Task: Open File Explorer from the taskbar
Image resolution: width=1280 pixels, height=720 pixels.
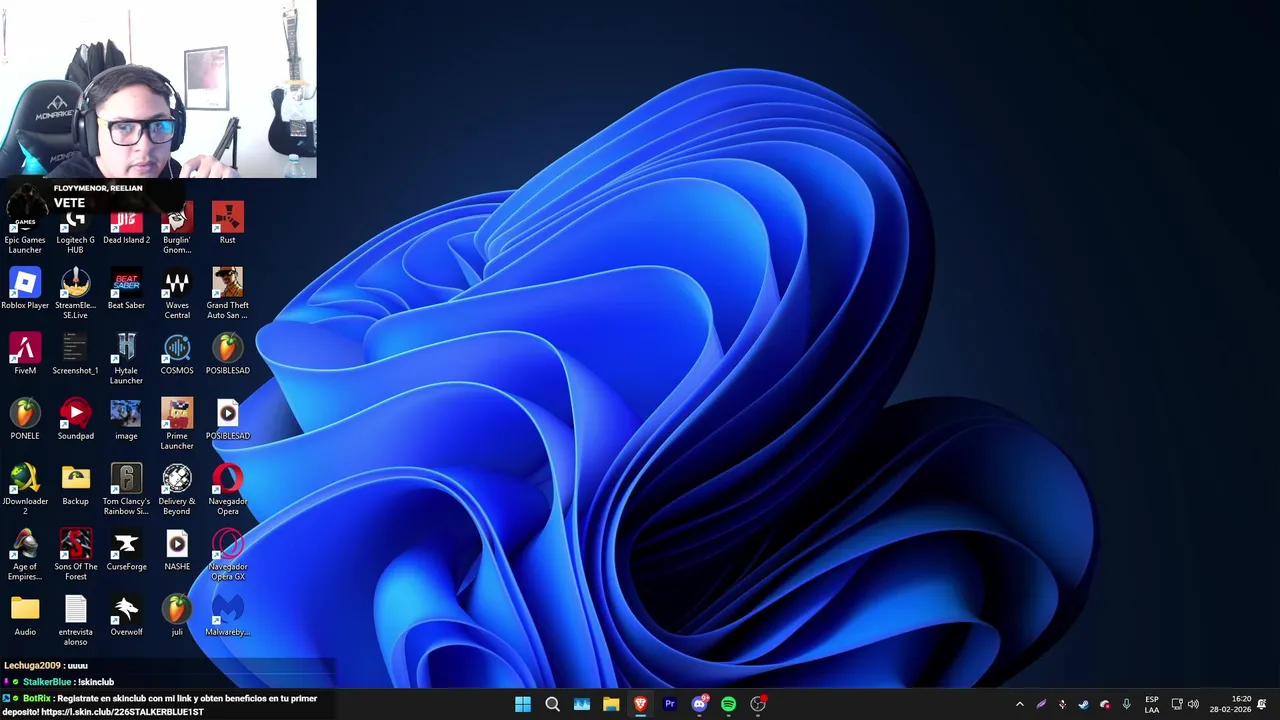Action: 611,704
